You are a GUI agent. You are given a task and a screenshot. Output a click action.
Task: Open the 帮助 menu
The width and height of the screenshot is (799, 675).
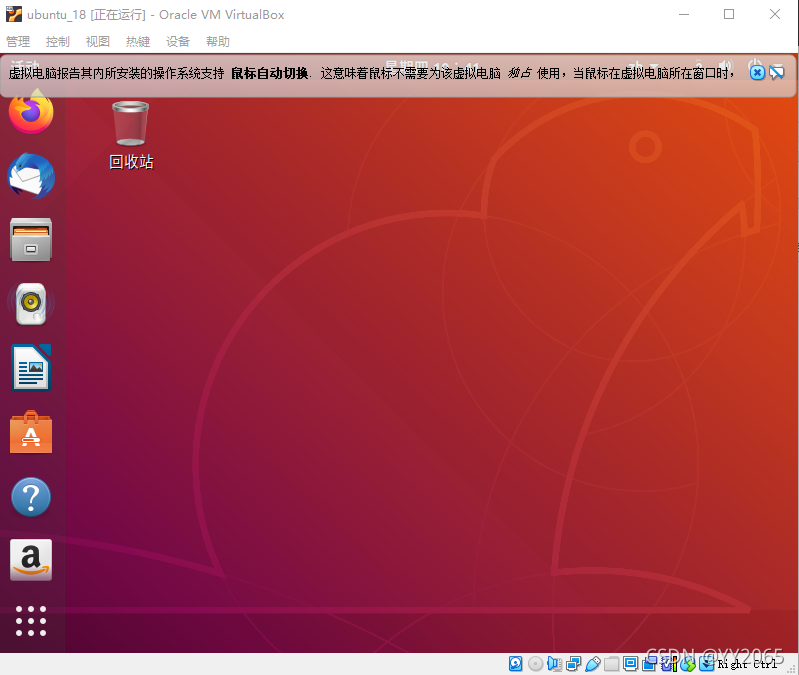pyautogui.click(x=218, y=41)
